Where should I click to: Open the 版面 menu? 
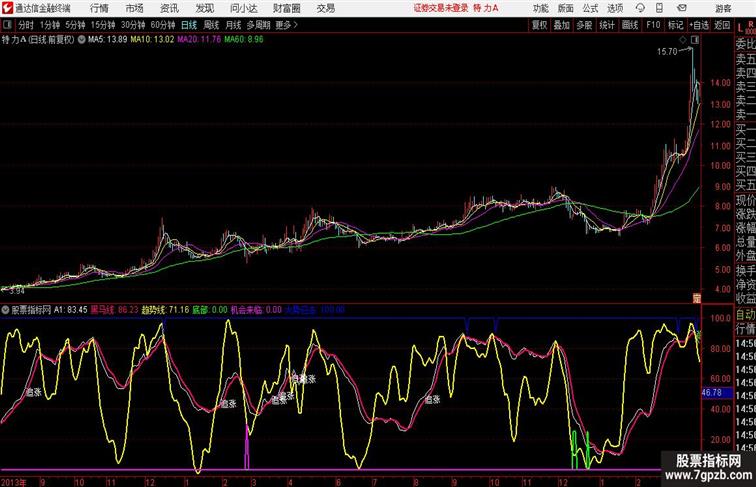[x=566, y=8]
